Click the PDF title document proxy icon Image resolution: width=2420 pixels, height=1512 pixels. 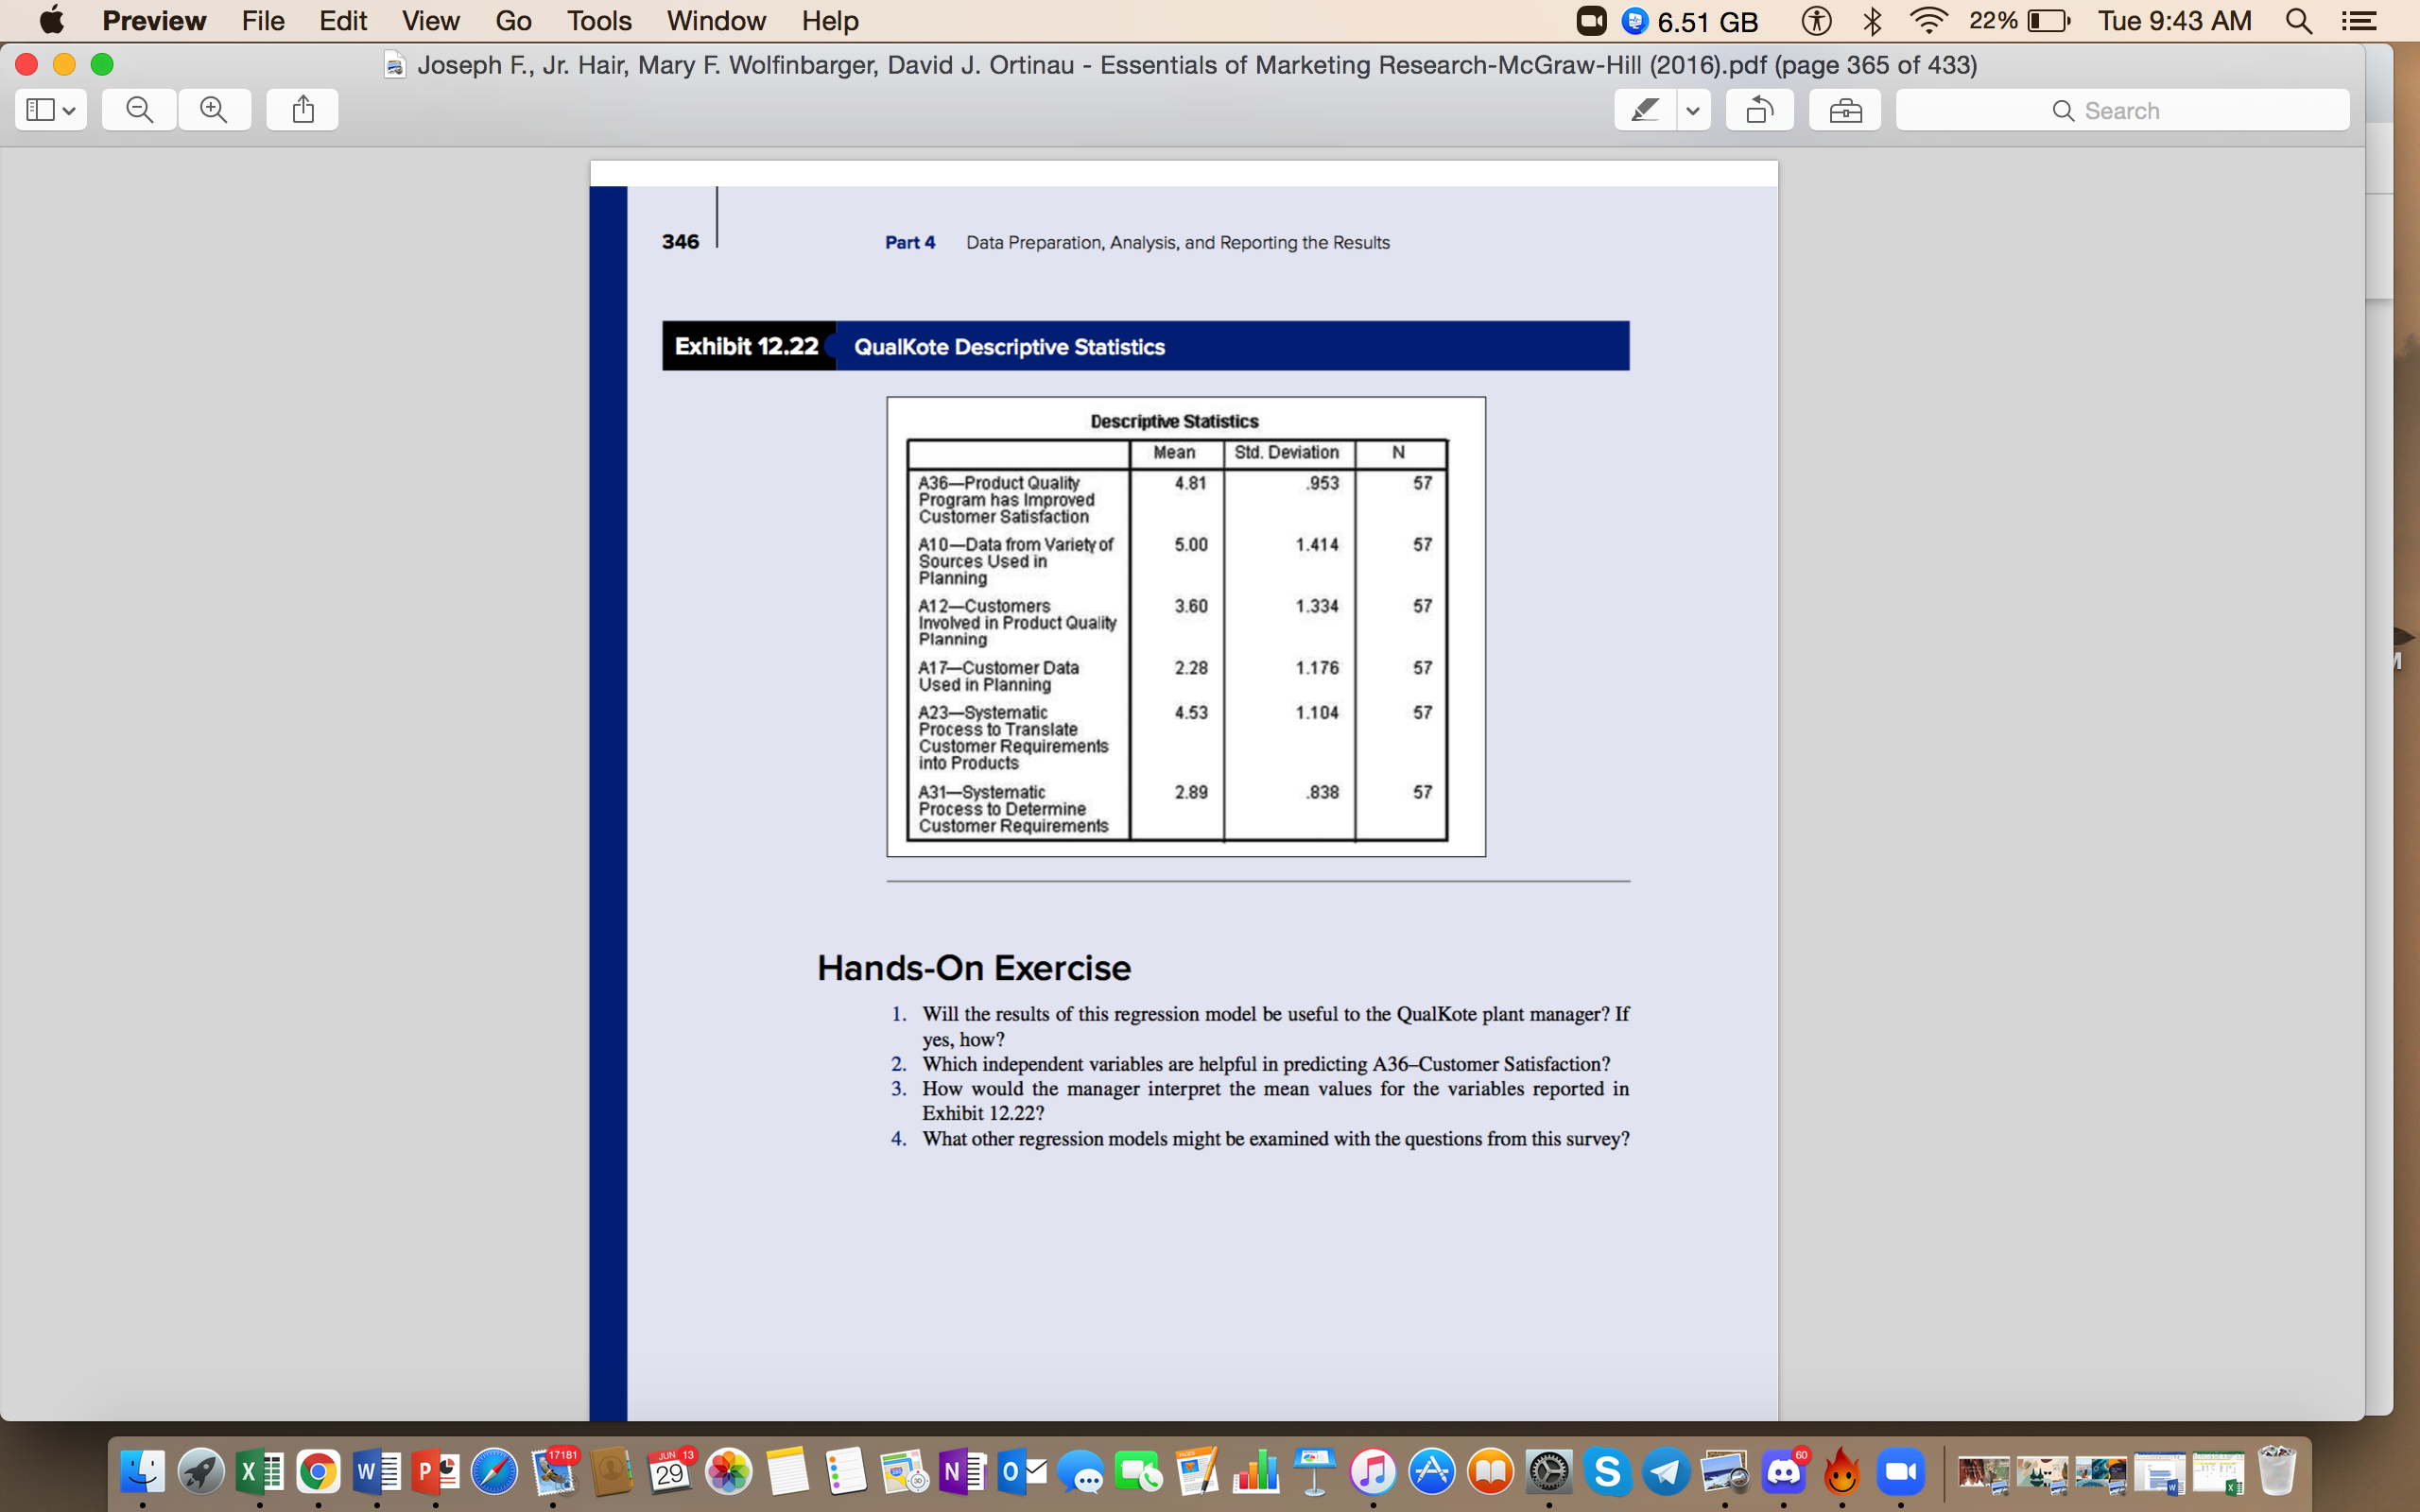(x=395, y=66)
